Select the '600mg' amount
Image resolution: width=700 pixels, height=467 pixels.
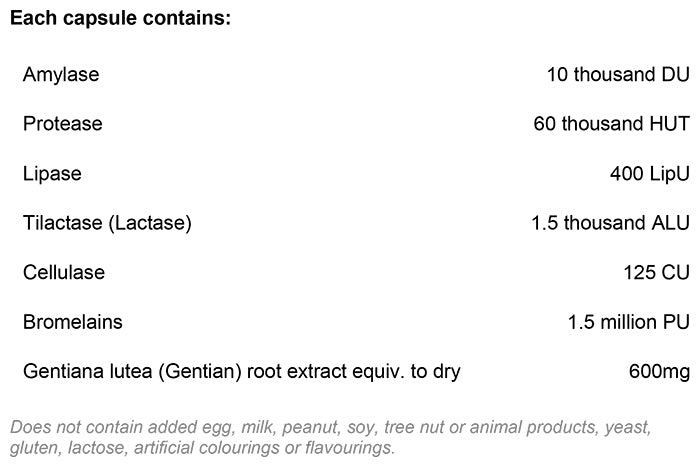659,372
